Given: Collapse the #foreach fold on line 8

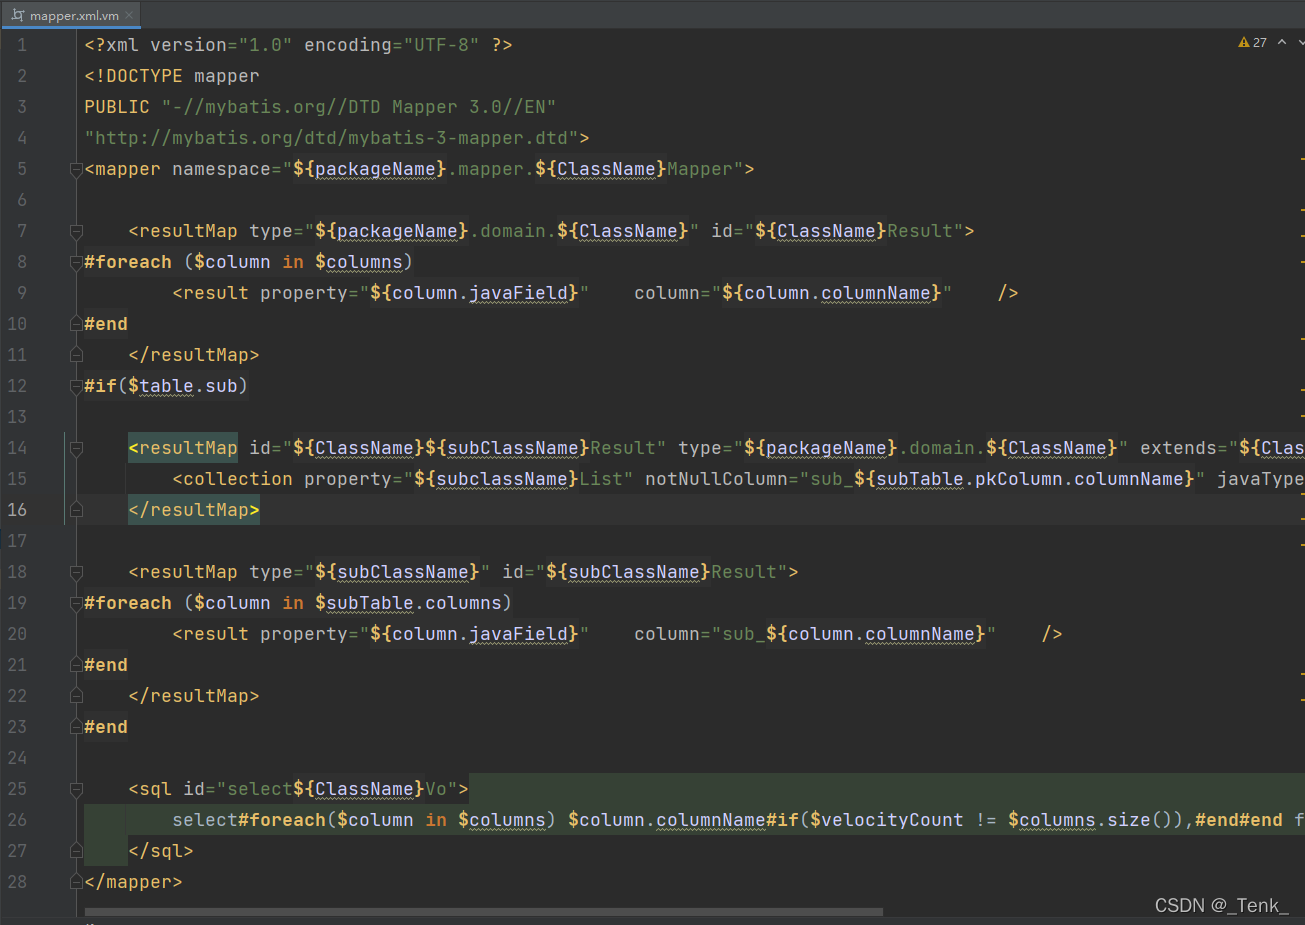Looking at the screenshot, I should [x=76, y=262].
